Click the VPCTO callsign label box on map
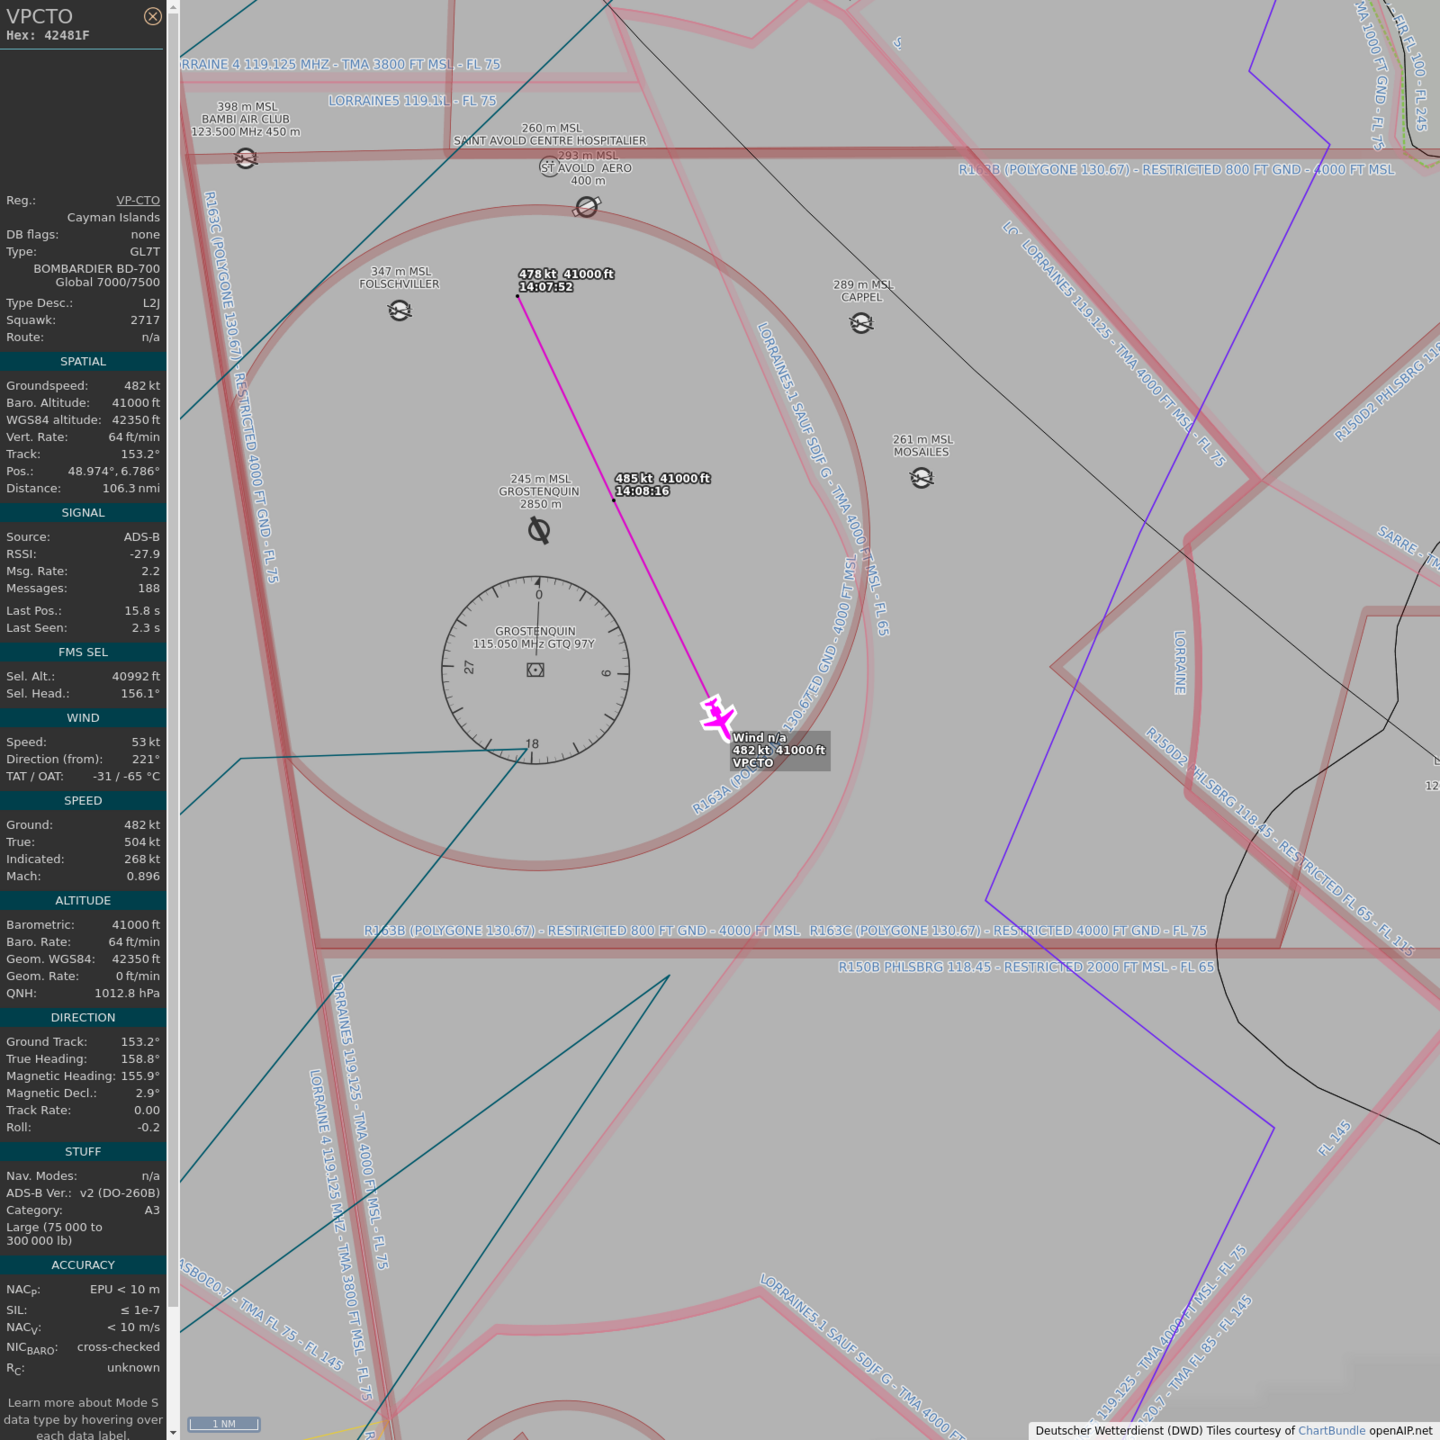The image size is (1440, 1440). 779,750
